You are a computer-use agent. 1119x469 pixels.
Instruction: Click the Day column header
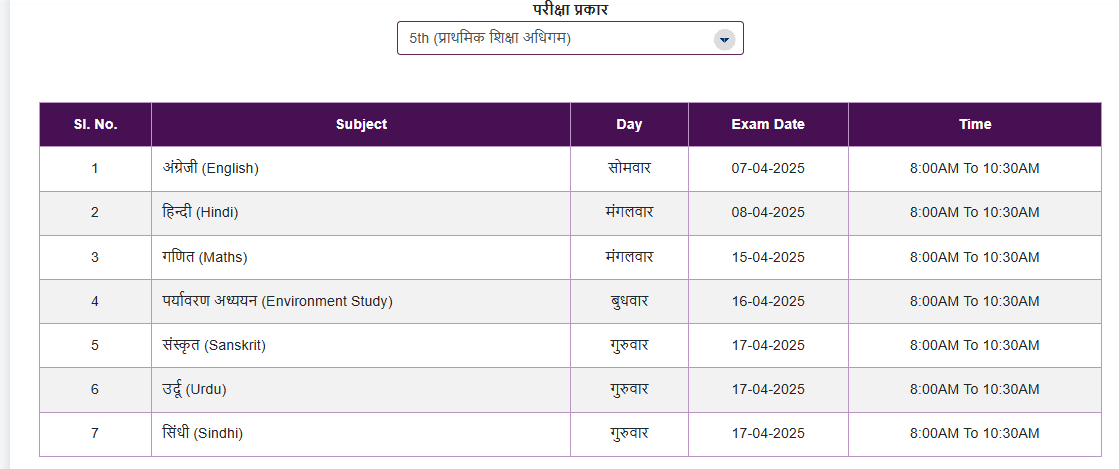pyautogui.click(x=629, y=125)
